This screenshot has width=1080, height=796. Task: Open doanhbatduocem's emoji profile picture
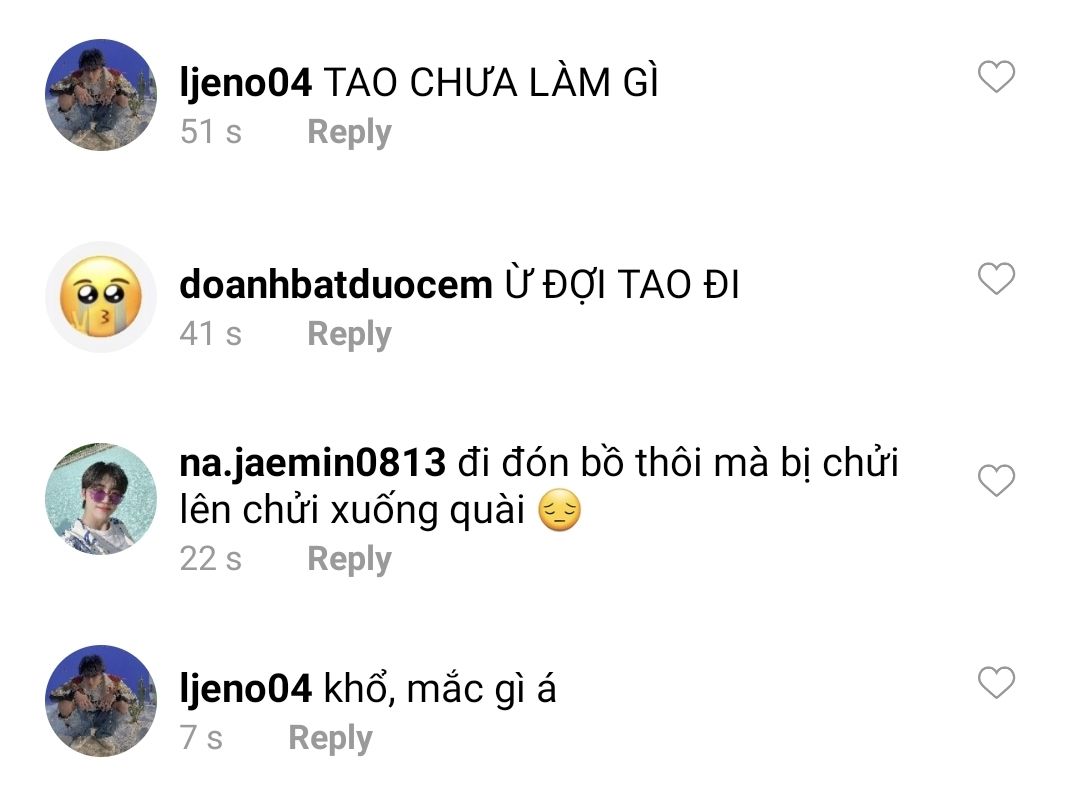pos(101,297)
